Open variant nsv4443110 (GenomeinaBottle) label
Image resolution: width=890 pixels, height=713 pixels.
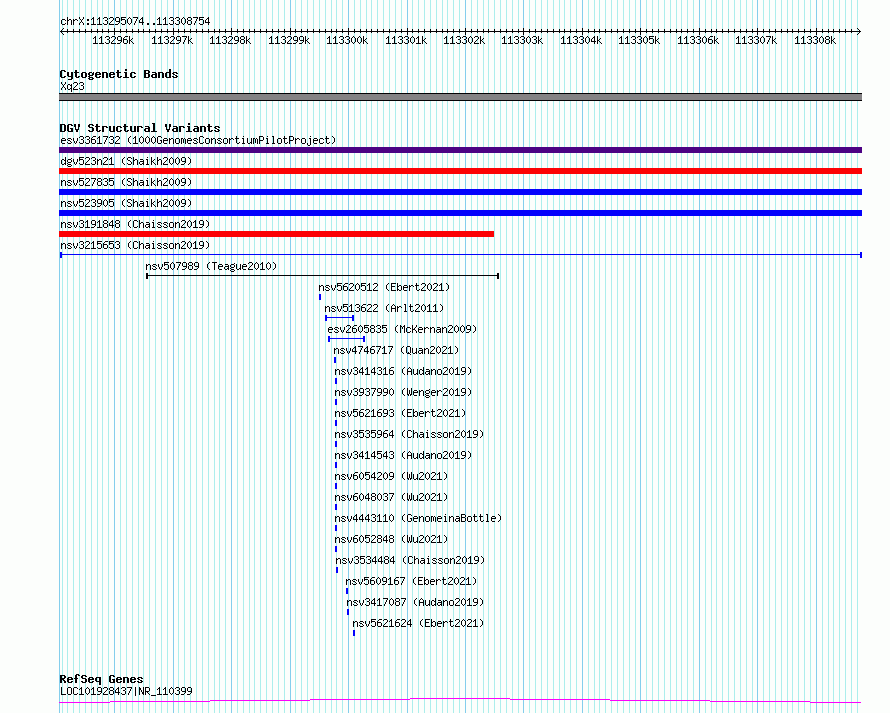point(418,518)
